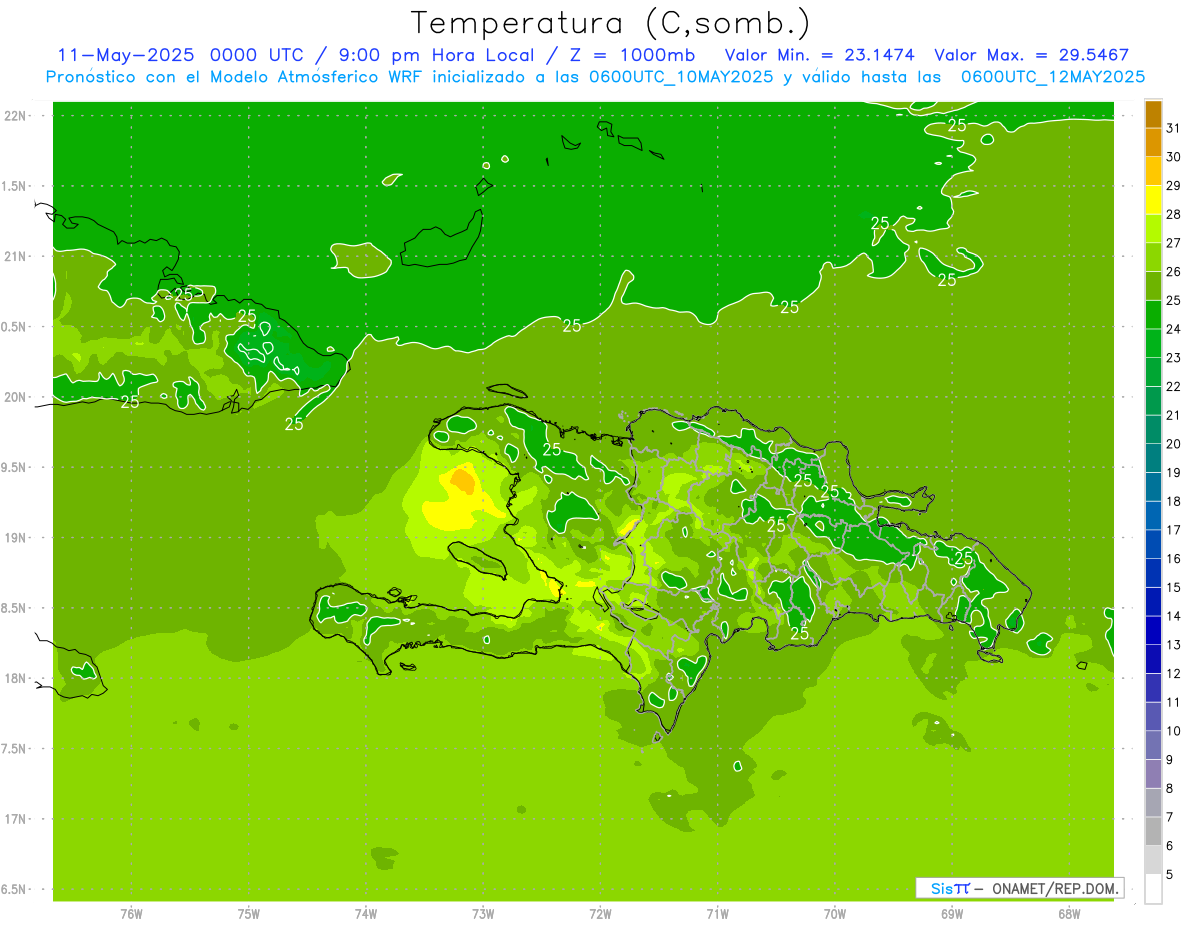Click the latitude axis label "21N"
The height and width of the screenshot is (927, 1200).
click(x=16, y=257)
